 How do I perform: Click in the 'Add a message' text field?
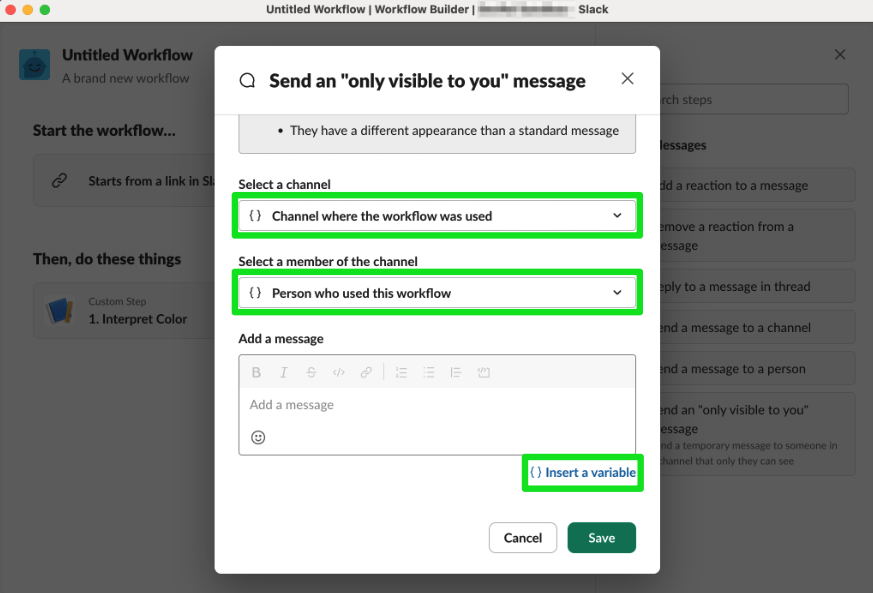[436, 404]
